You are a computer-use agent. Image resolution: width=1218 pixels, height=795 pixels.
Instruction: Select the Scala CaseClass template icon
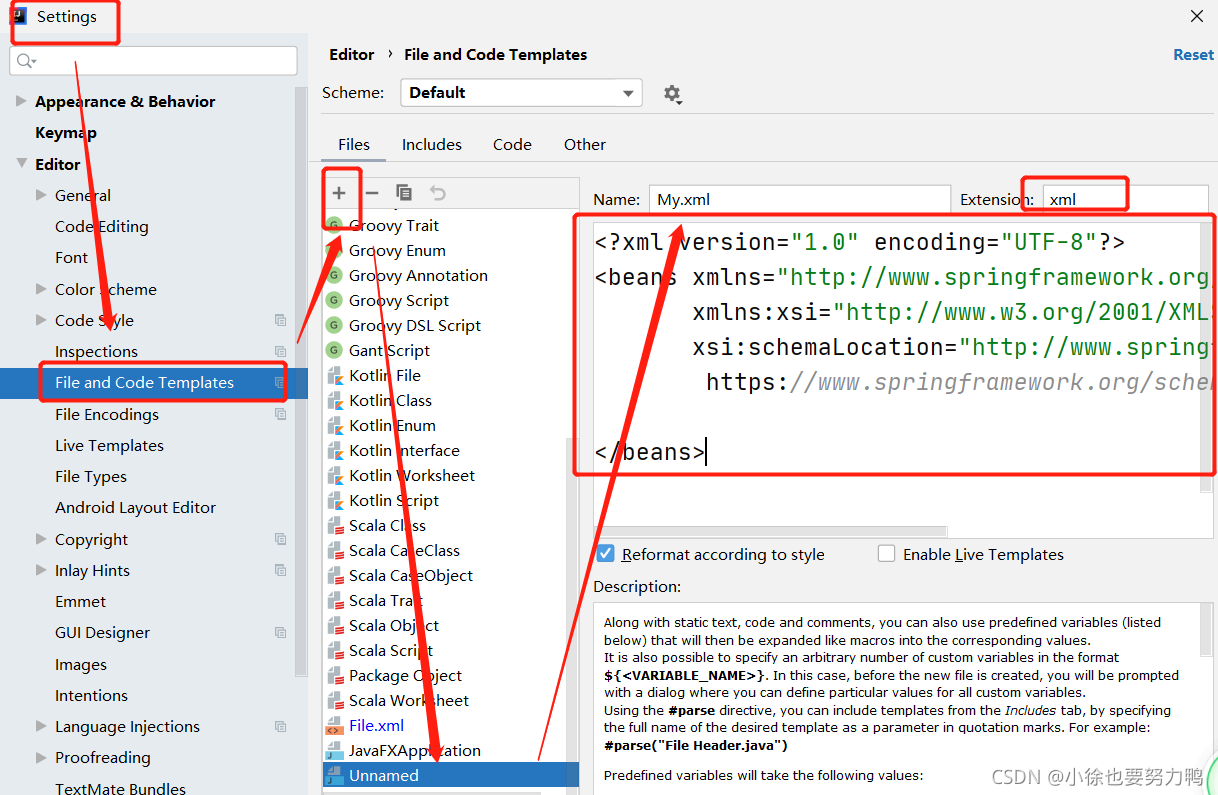pos(334,550)
